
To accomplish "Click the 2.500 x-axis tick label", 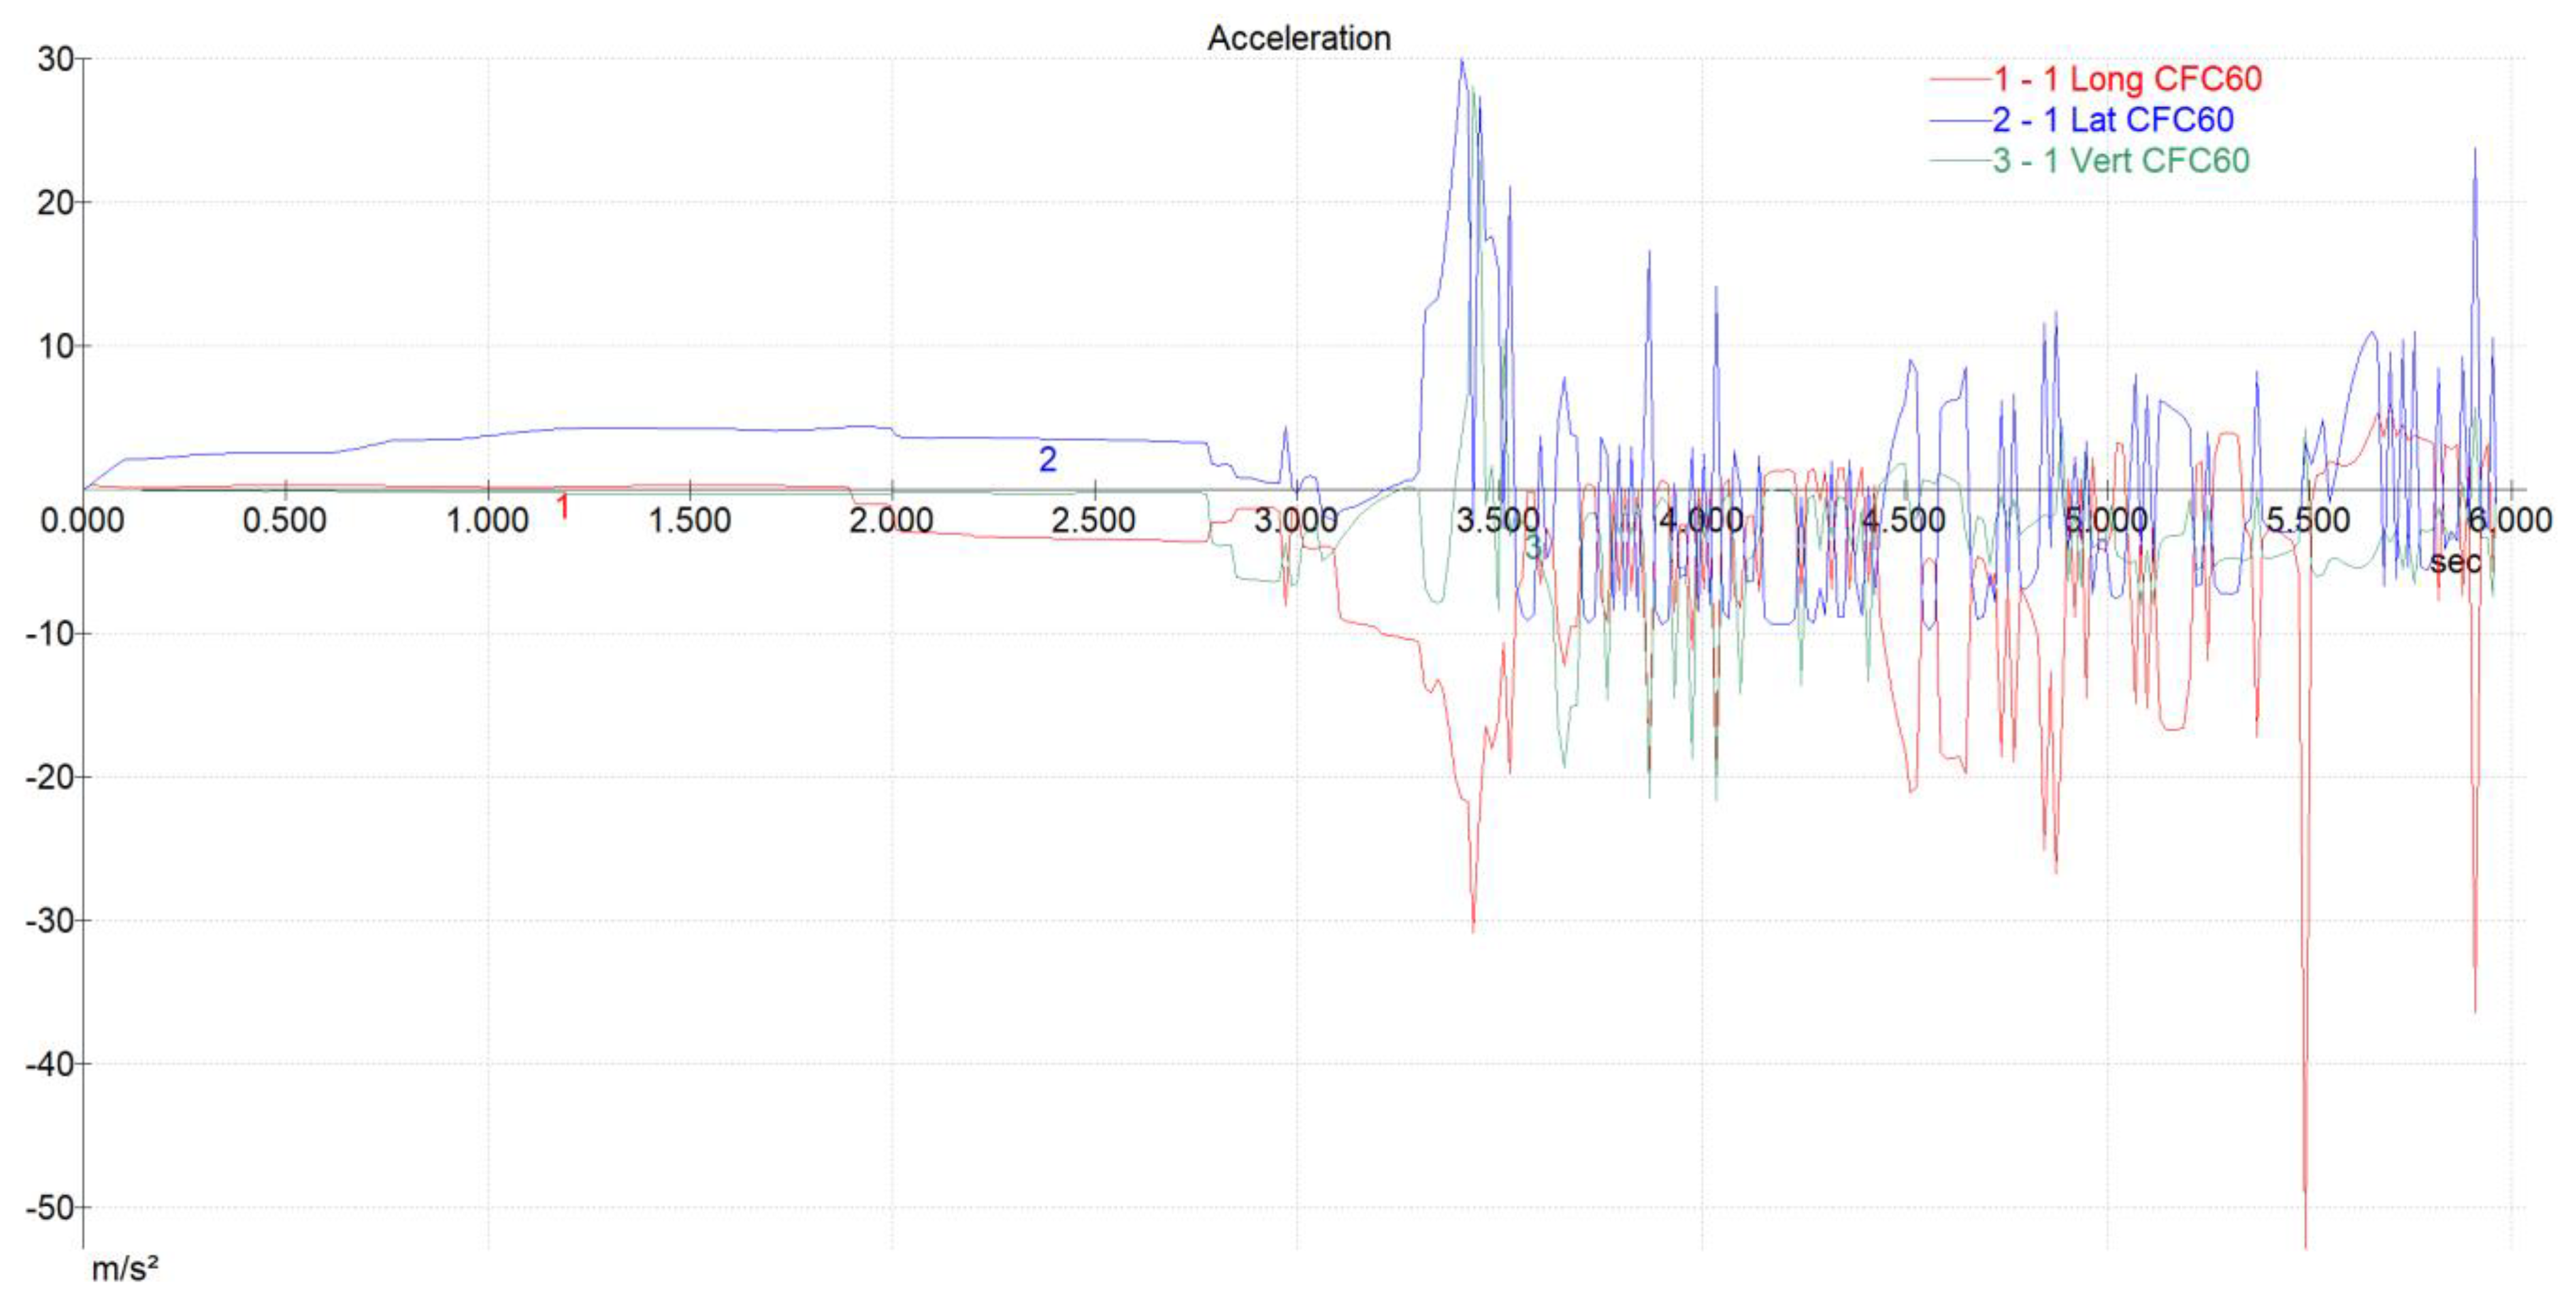I will click(1093, 521).
